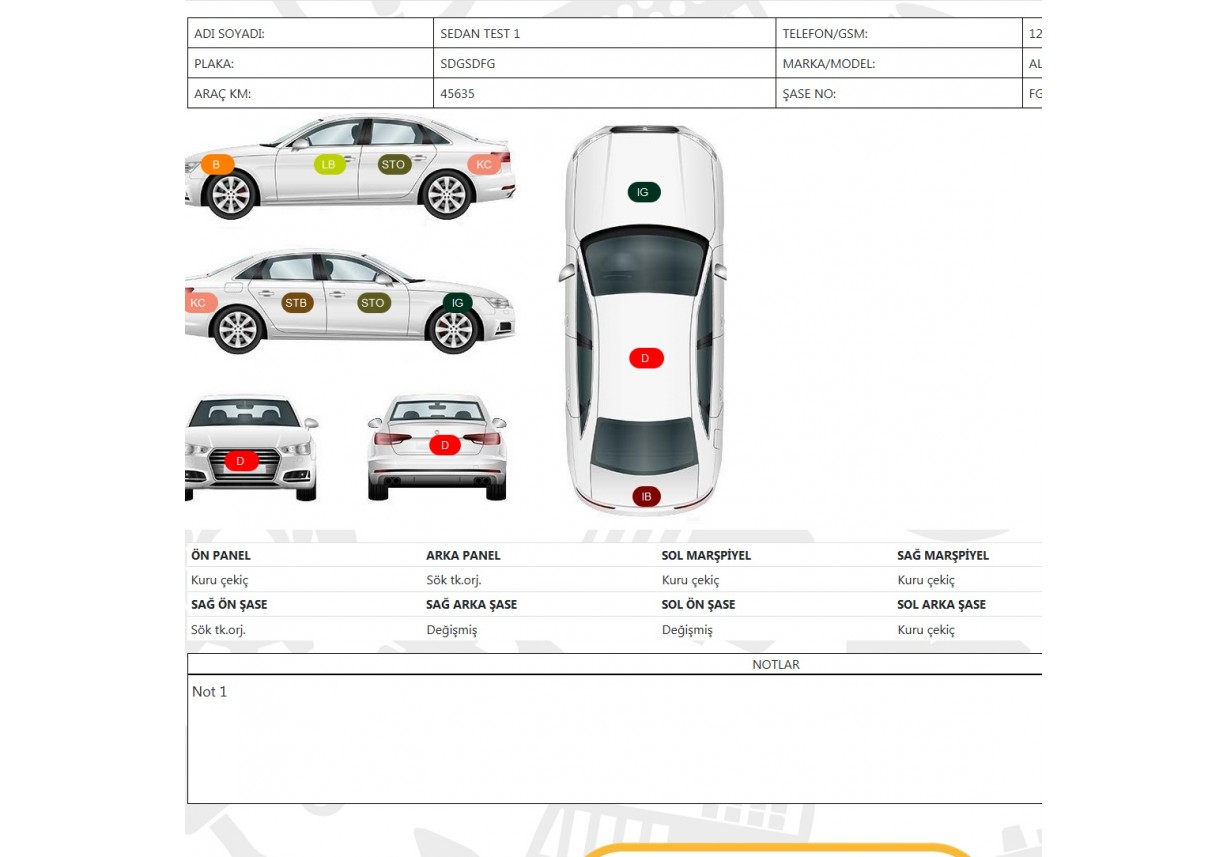
Task: Click the brown STB badge on the car door
Action: (x=297, y=303)
